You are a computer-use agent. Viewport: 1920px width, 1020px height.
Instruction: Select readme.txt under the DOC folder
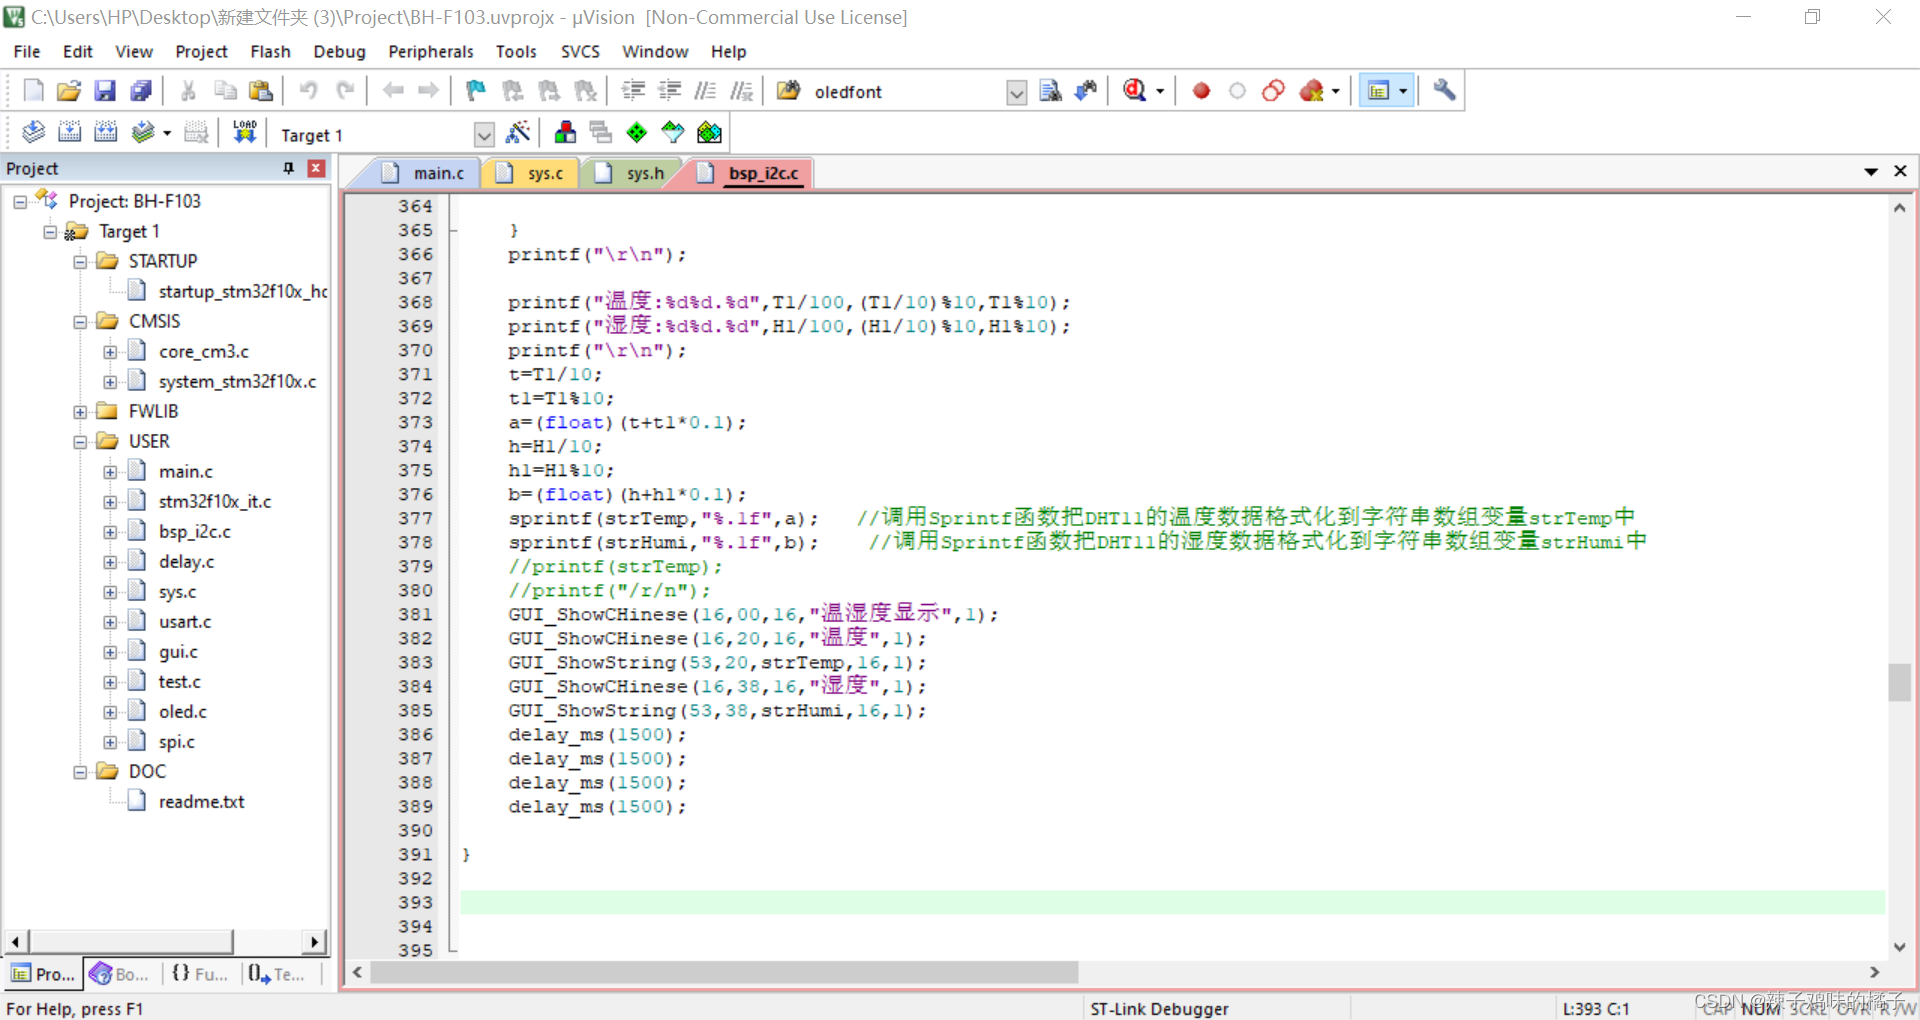point(201,801)
